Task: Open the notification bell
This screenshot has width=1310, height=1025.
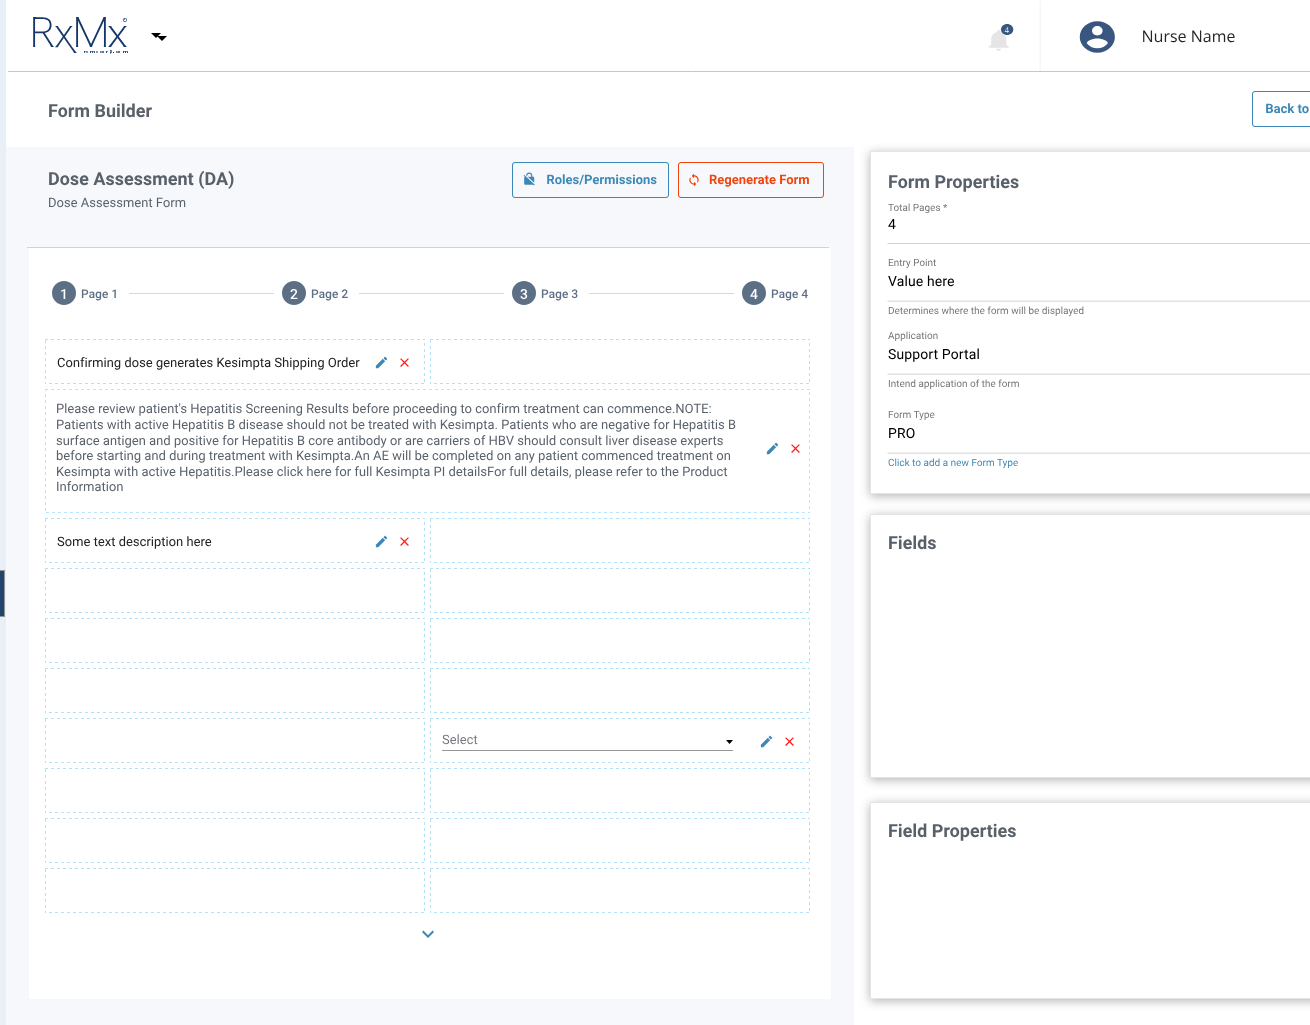Action: 999,39
